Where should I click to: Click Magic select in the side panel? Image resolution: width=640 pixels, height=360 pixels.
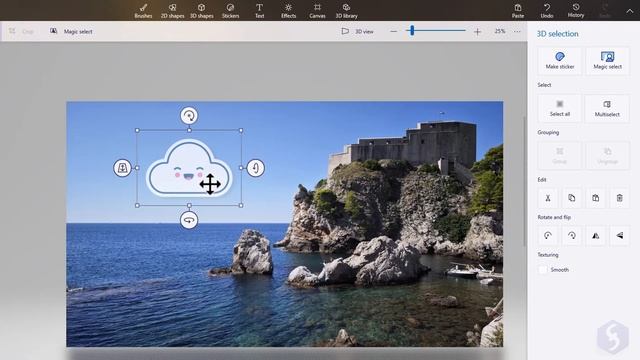pyautogui.click(x=607, y=60)
